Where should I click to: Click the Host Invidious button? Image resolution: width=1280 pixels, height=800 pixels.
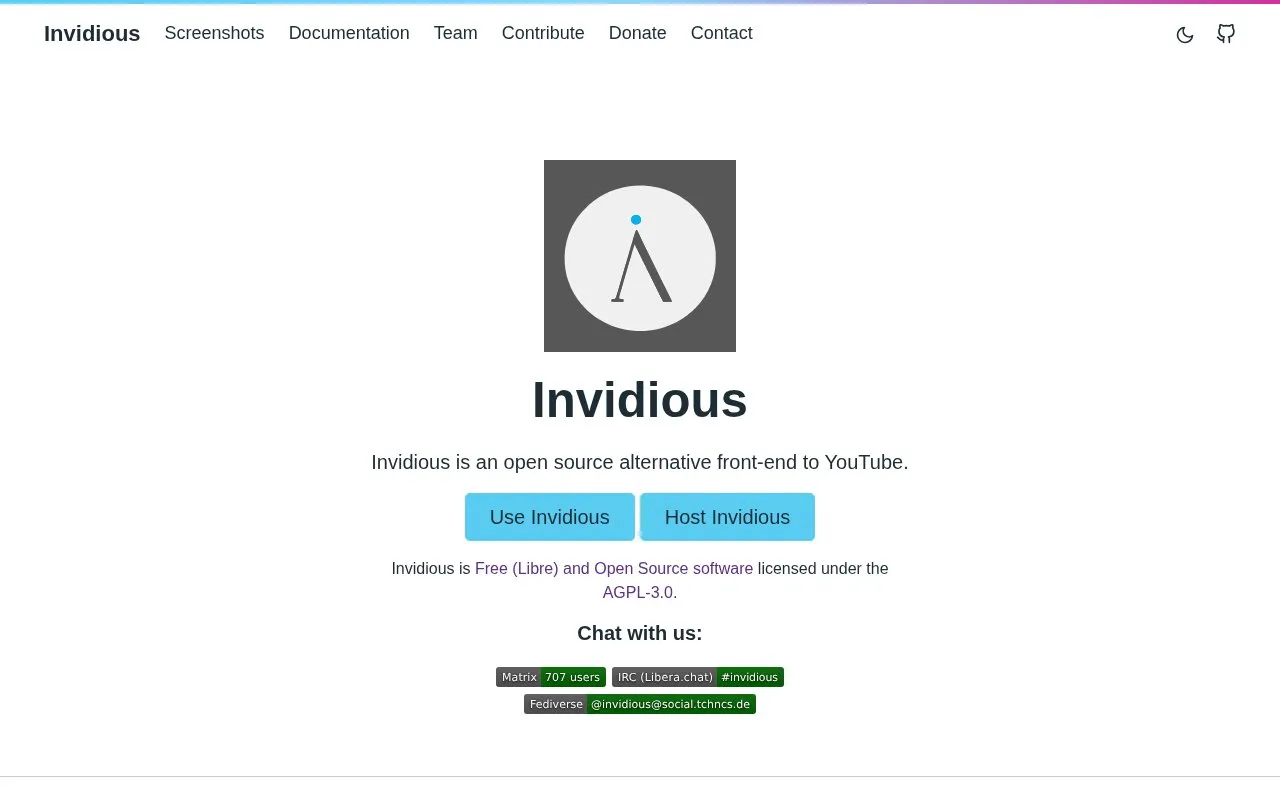pyautogui.click(x=727, y=517)
